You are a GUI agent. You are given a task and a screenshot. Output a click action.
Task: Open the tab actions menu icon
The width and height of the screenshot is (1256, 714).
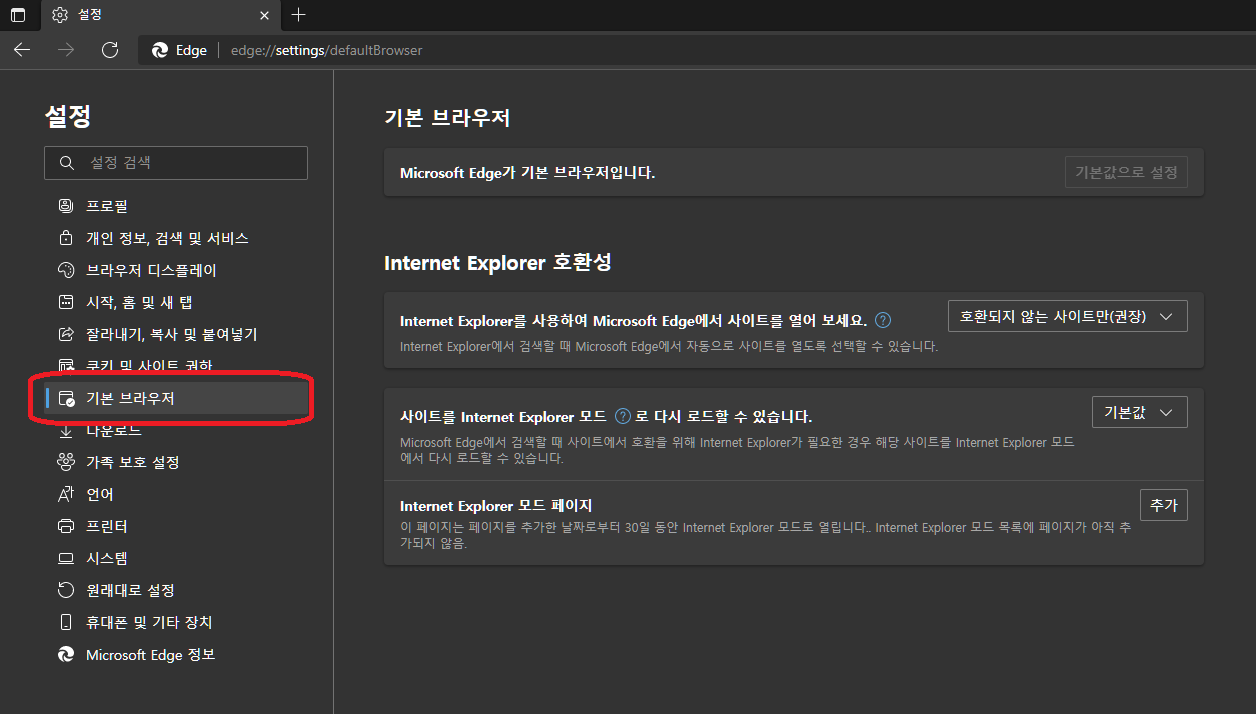click(x=18, y=15)
